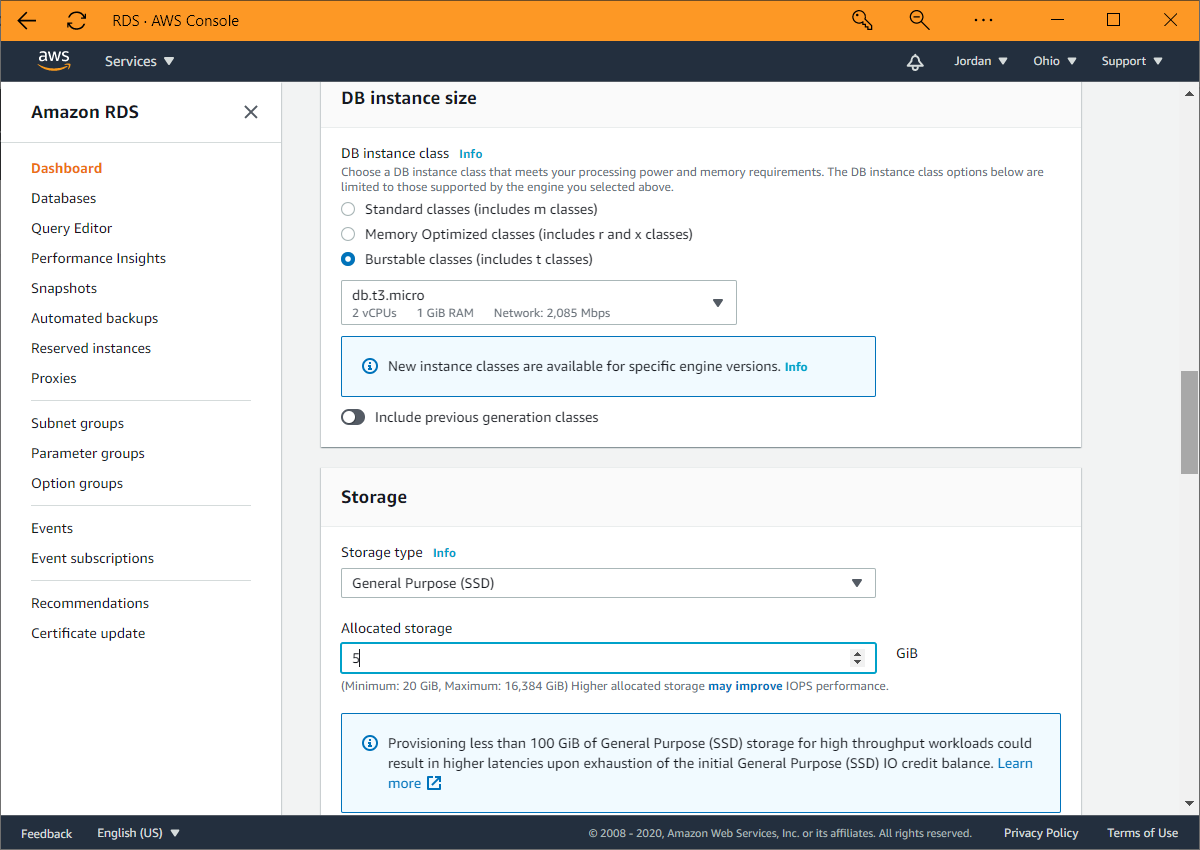The width and height of the screenshot is (1200, 850).
Task: Open the English (US) language selector
Action: 138,833
